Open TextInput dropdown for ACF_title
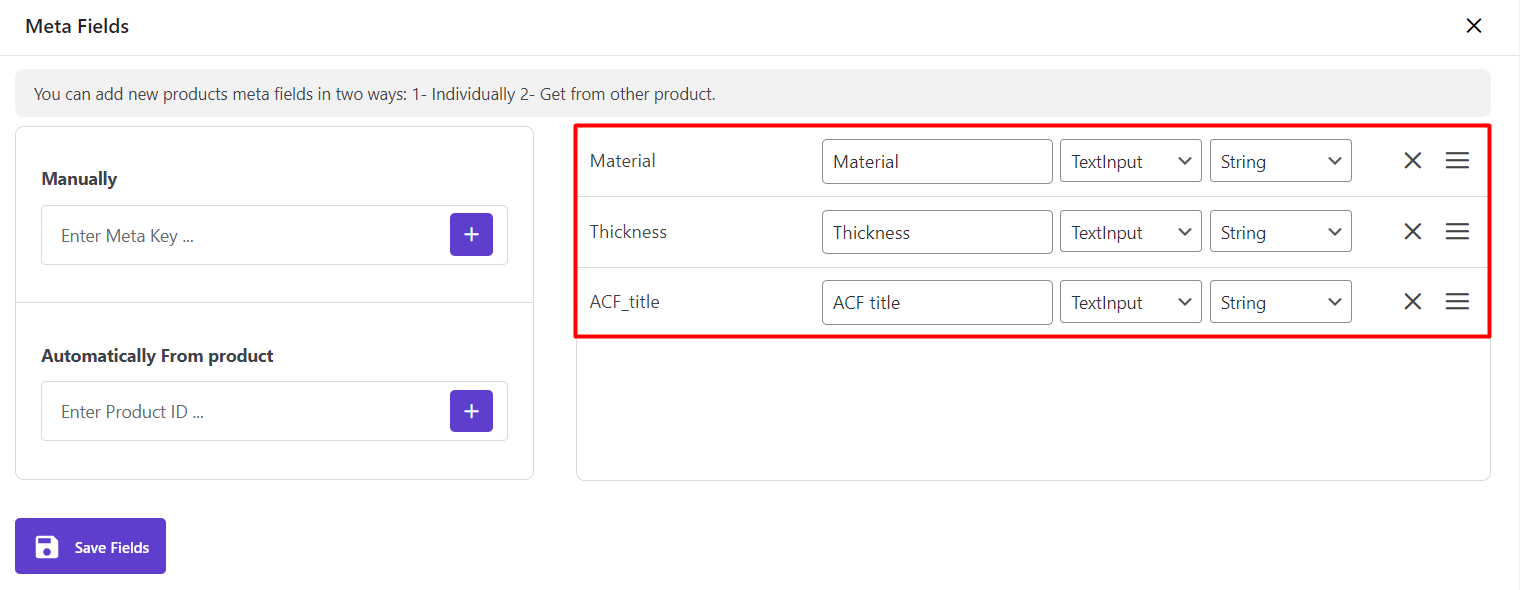1520x590 pixels. click(1130, 302)
